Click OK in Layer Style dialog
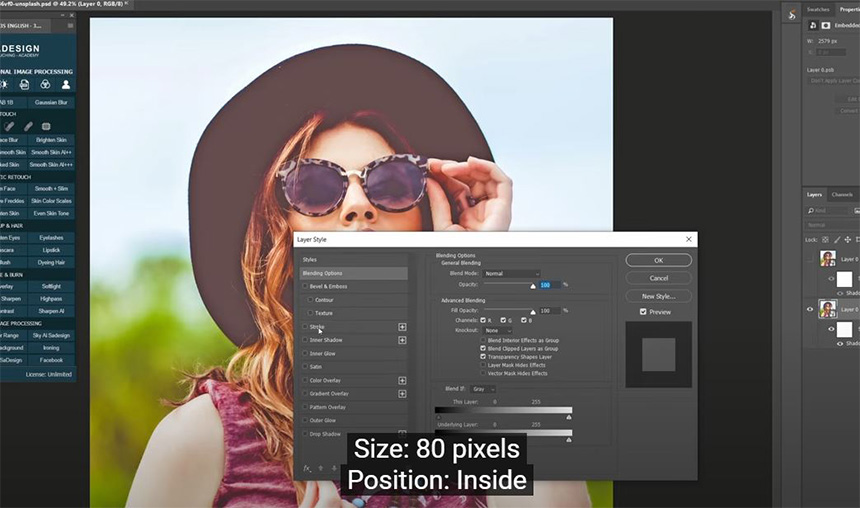This screenshot has height=508, width=860. [658, 260]
